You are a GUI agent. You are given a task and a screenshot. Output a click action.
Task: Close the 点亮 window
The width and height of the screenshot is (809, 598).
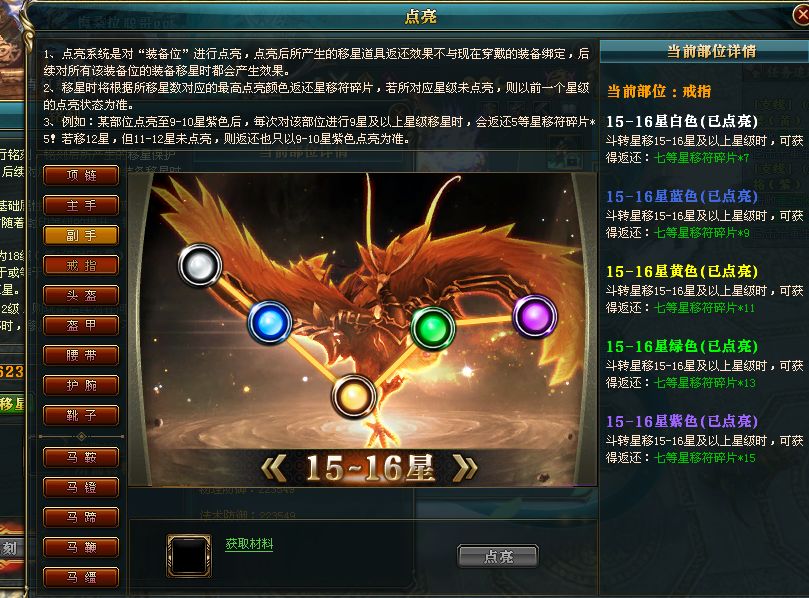(801, 15)
